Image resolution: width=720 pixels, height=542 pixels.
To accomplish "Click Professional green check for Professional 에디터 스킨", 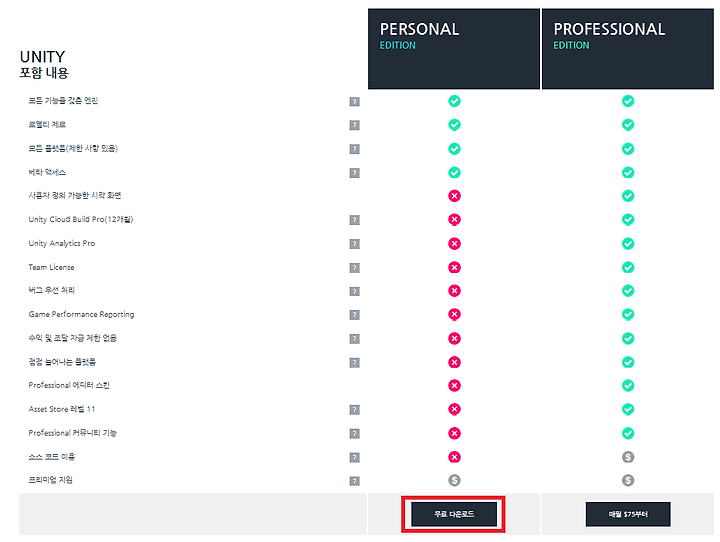I will pyautogui.click(x=628, y=385).
